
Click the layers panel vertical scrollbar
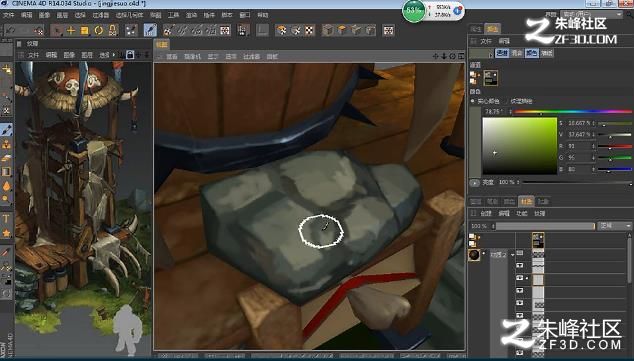[630, 259]
